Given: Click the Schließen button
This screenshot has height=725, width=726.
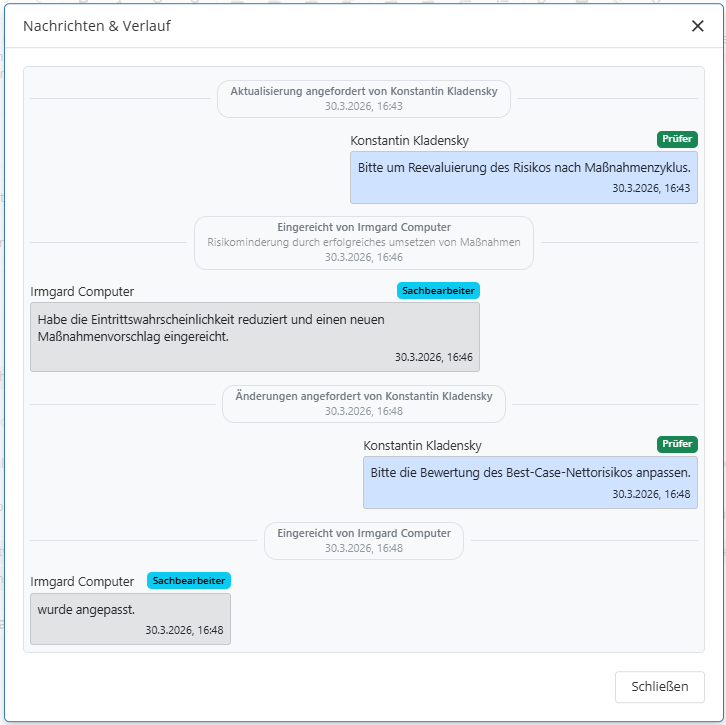Looking at the screenshot, I should click(x=660, y=687).
